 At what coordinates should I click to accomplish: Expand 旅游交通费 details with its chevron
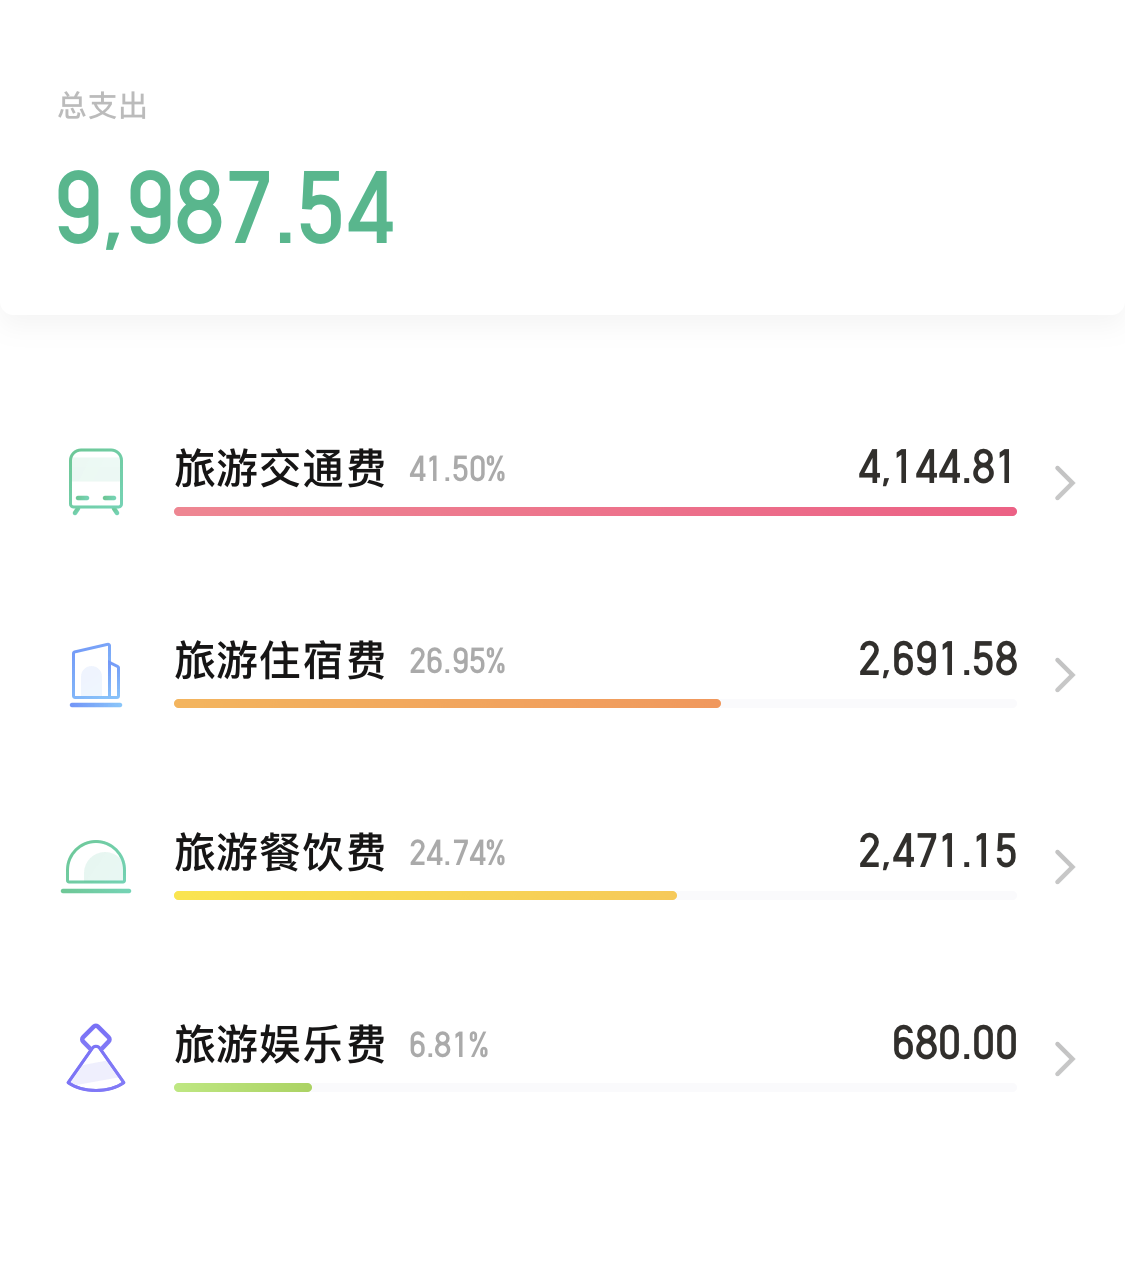[1064, 483]
